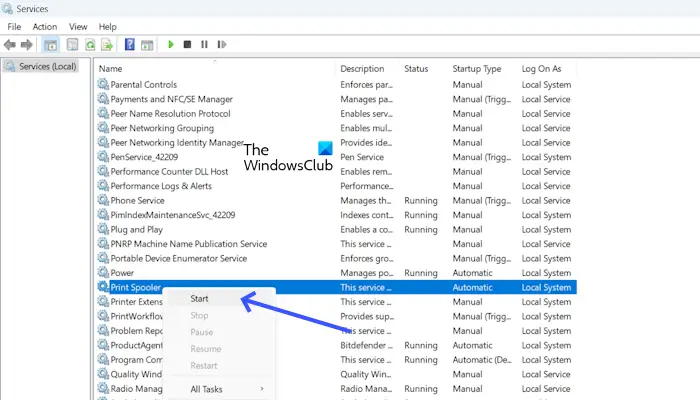Click the Stop Service square toolbar icon
The image size is (700, 400).
click(187, 44)
